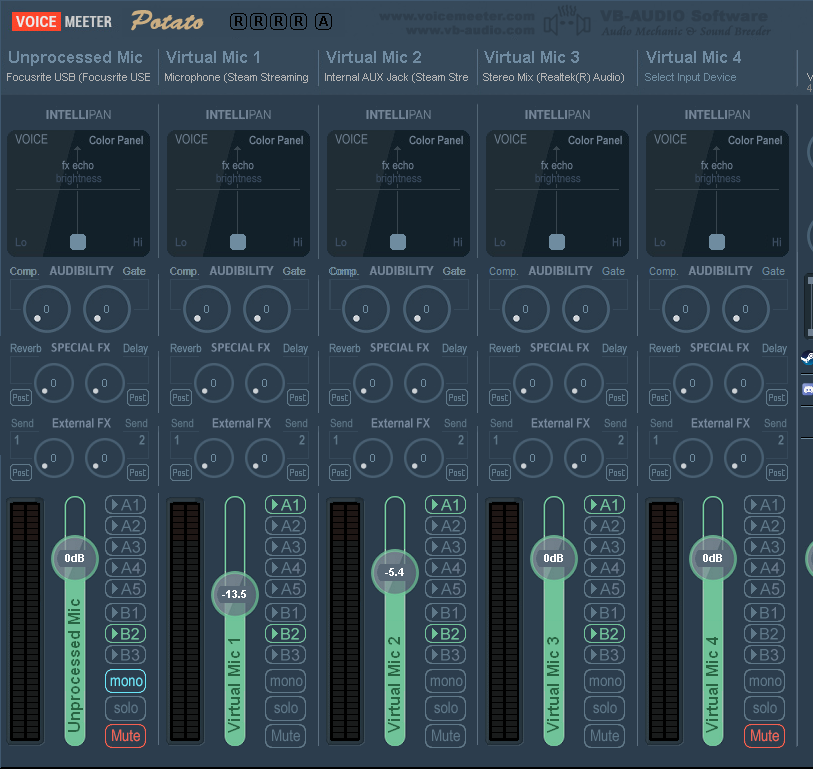This screenshot has height=769, width=813.
Task: Enable A2 output on Virtual Mic 3
Action: click(605, 526)
